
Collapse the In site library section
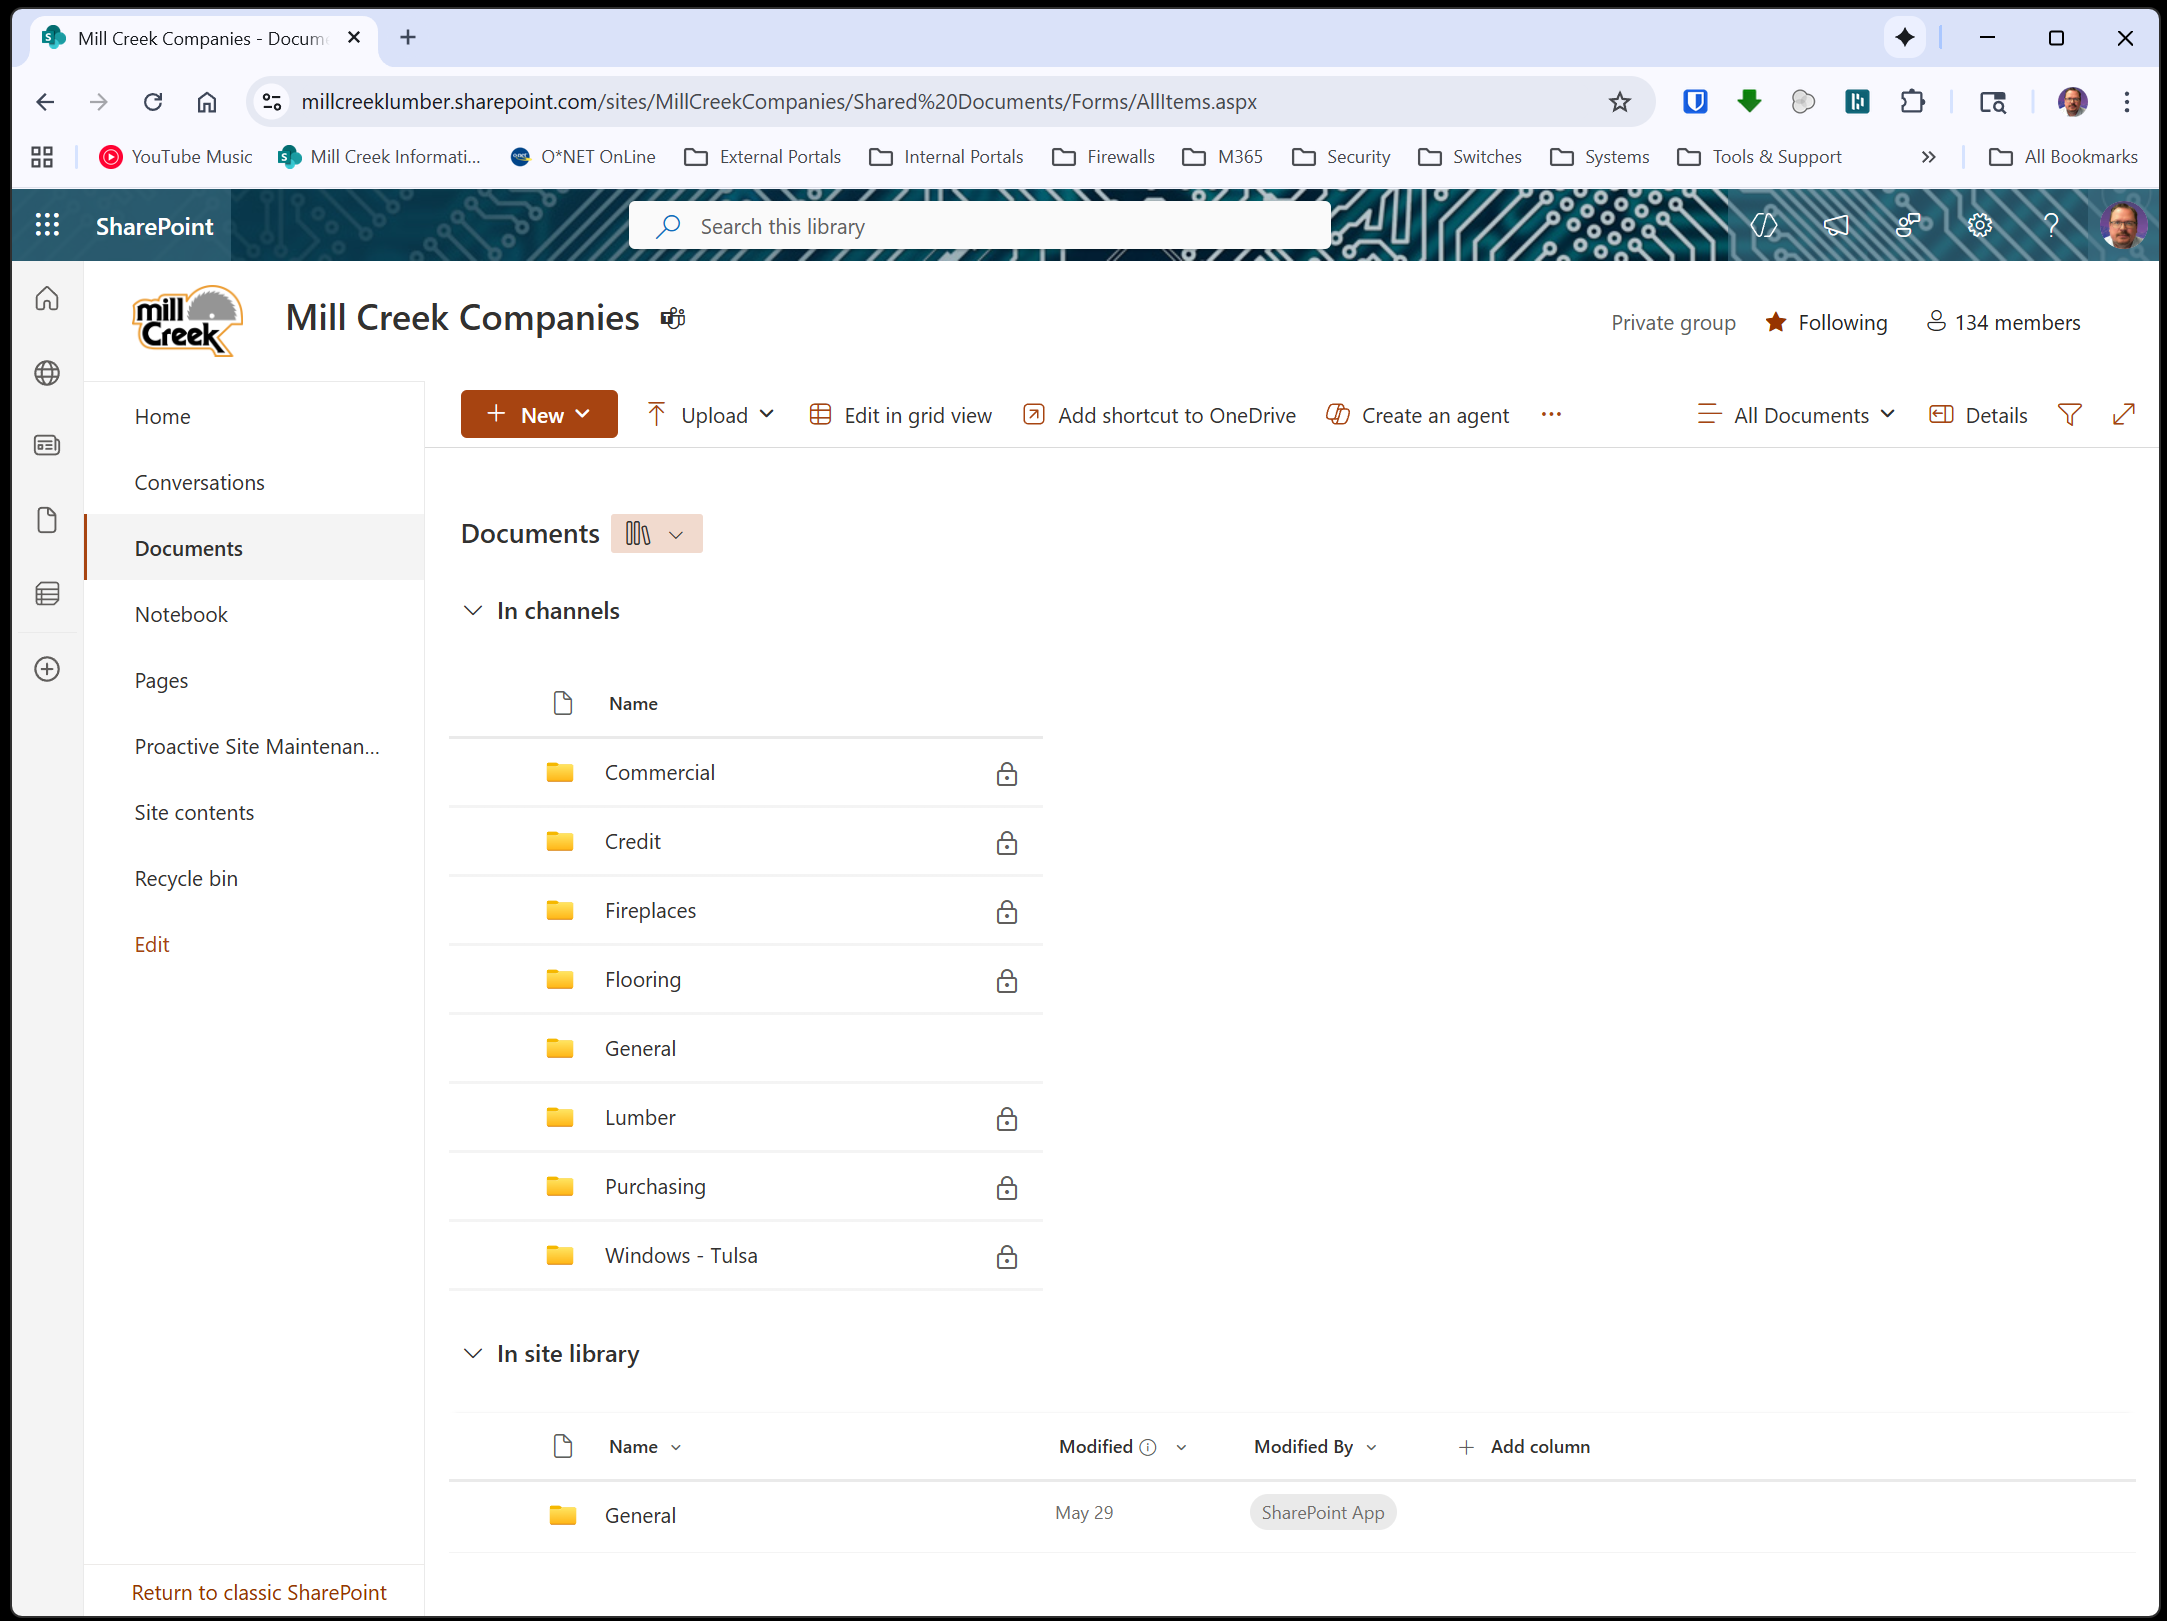[x=473, y=1353]
